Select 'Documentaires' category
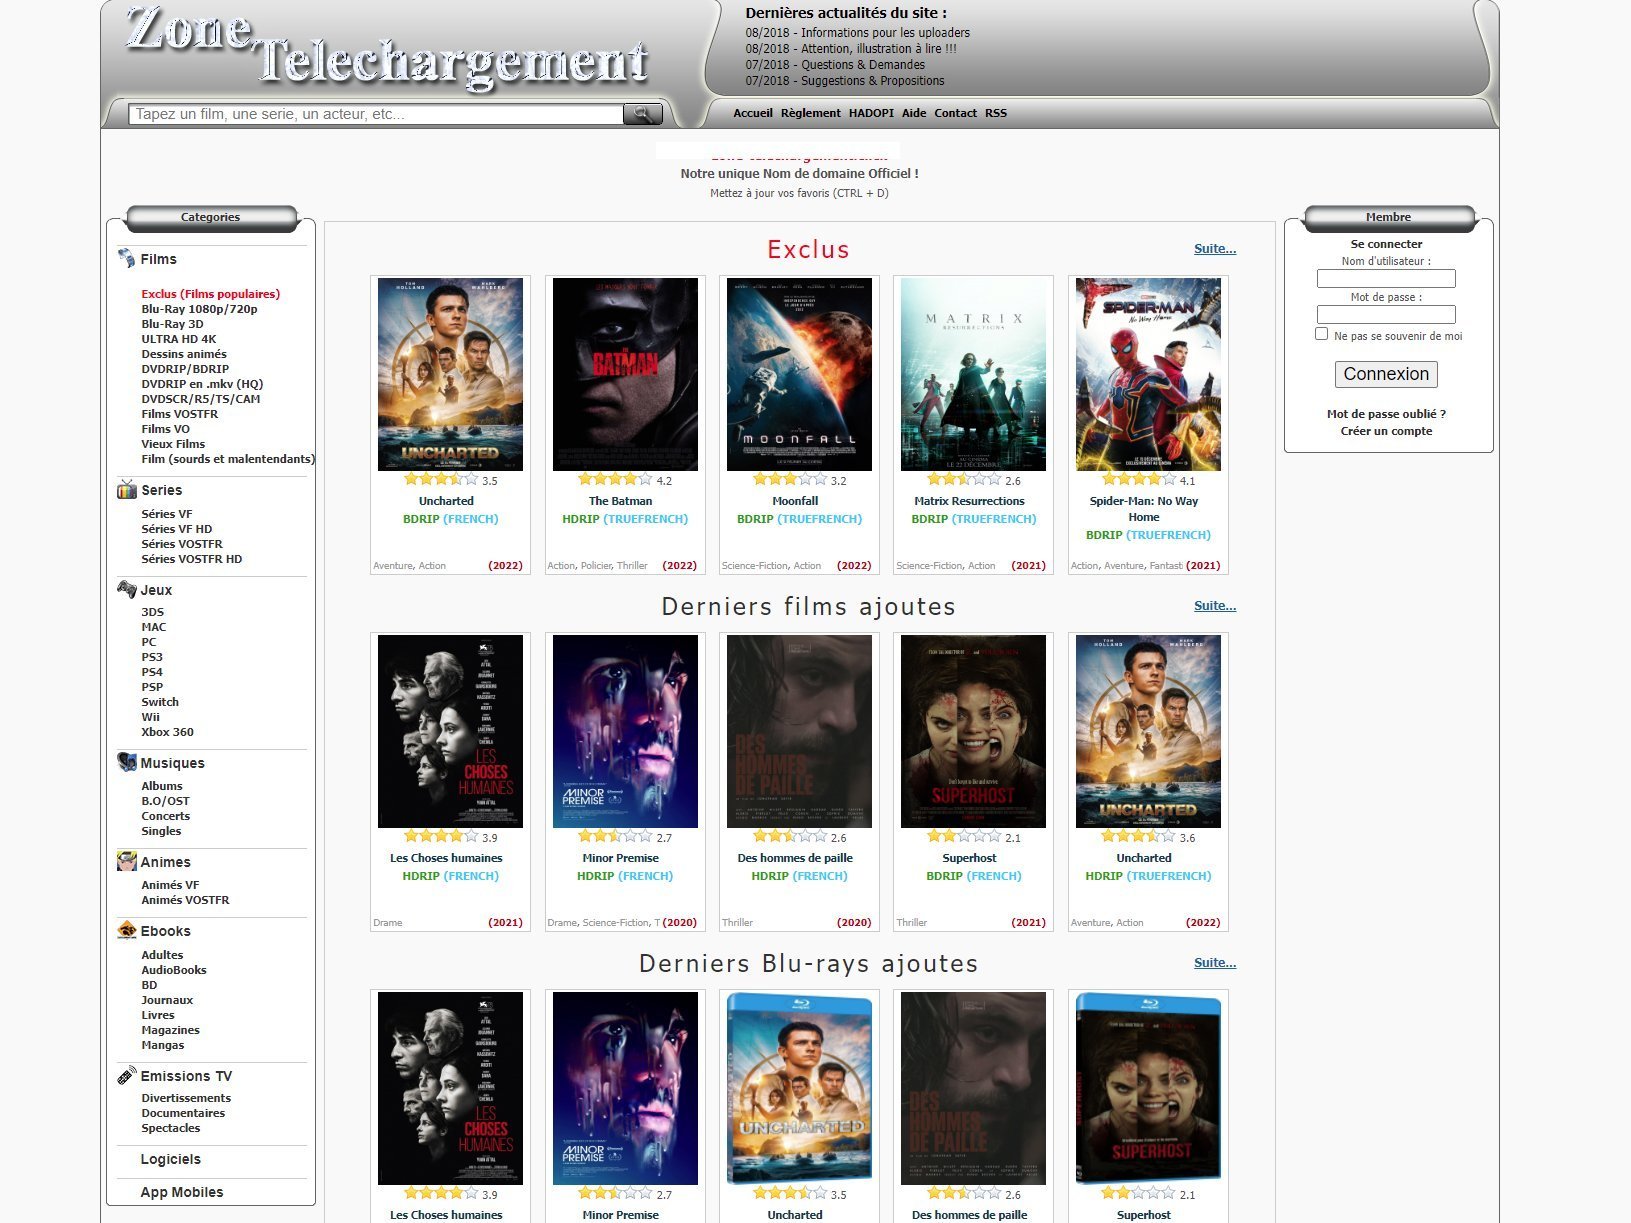1631x1223 pixels. (183, 1113)
